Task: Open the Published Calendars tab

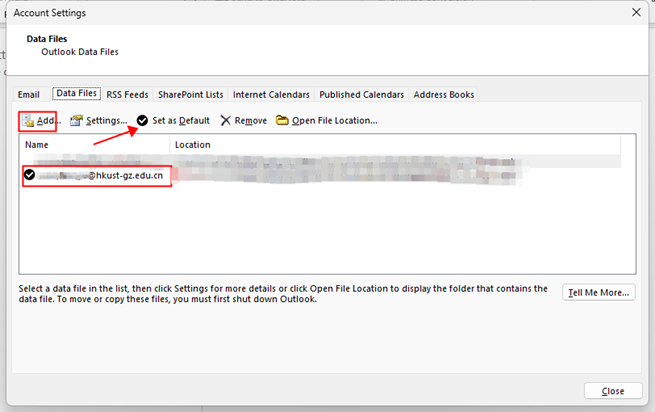Action: point(362,95)
